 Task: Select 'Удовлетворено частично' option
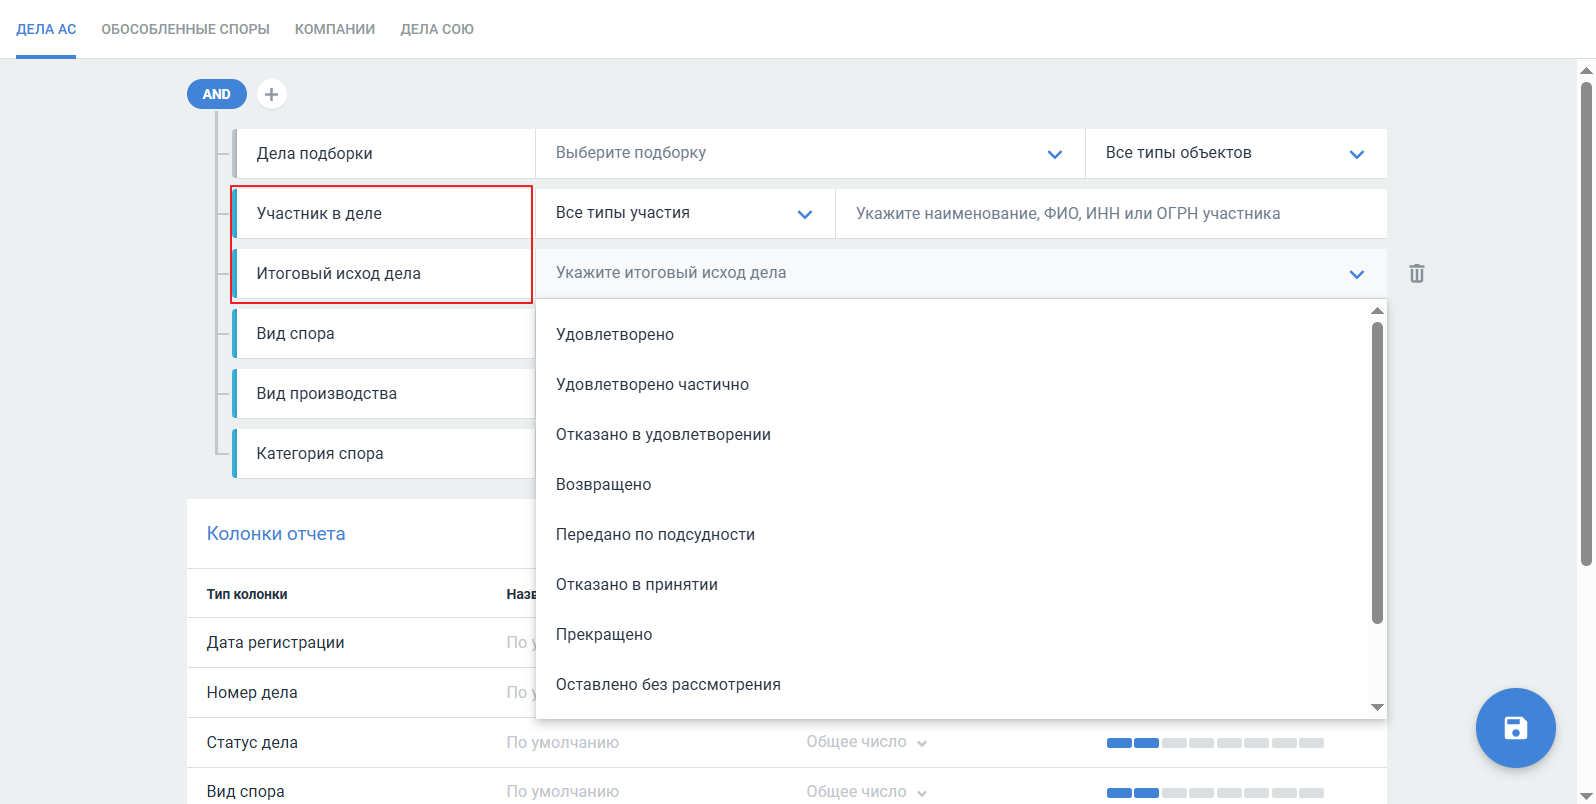(x=652, y=385)
